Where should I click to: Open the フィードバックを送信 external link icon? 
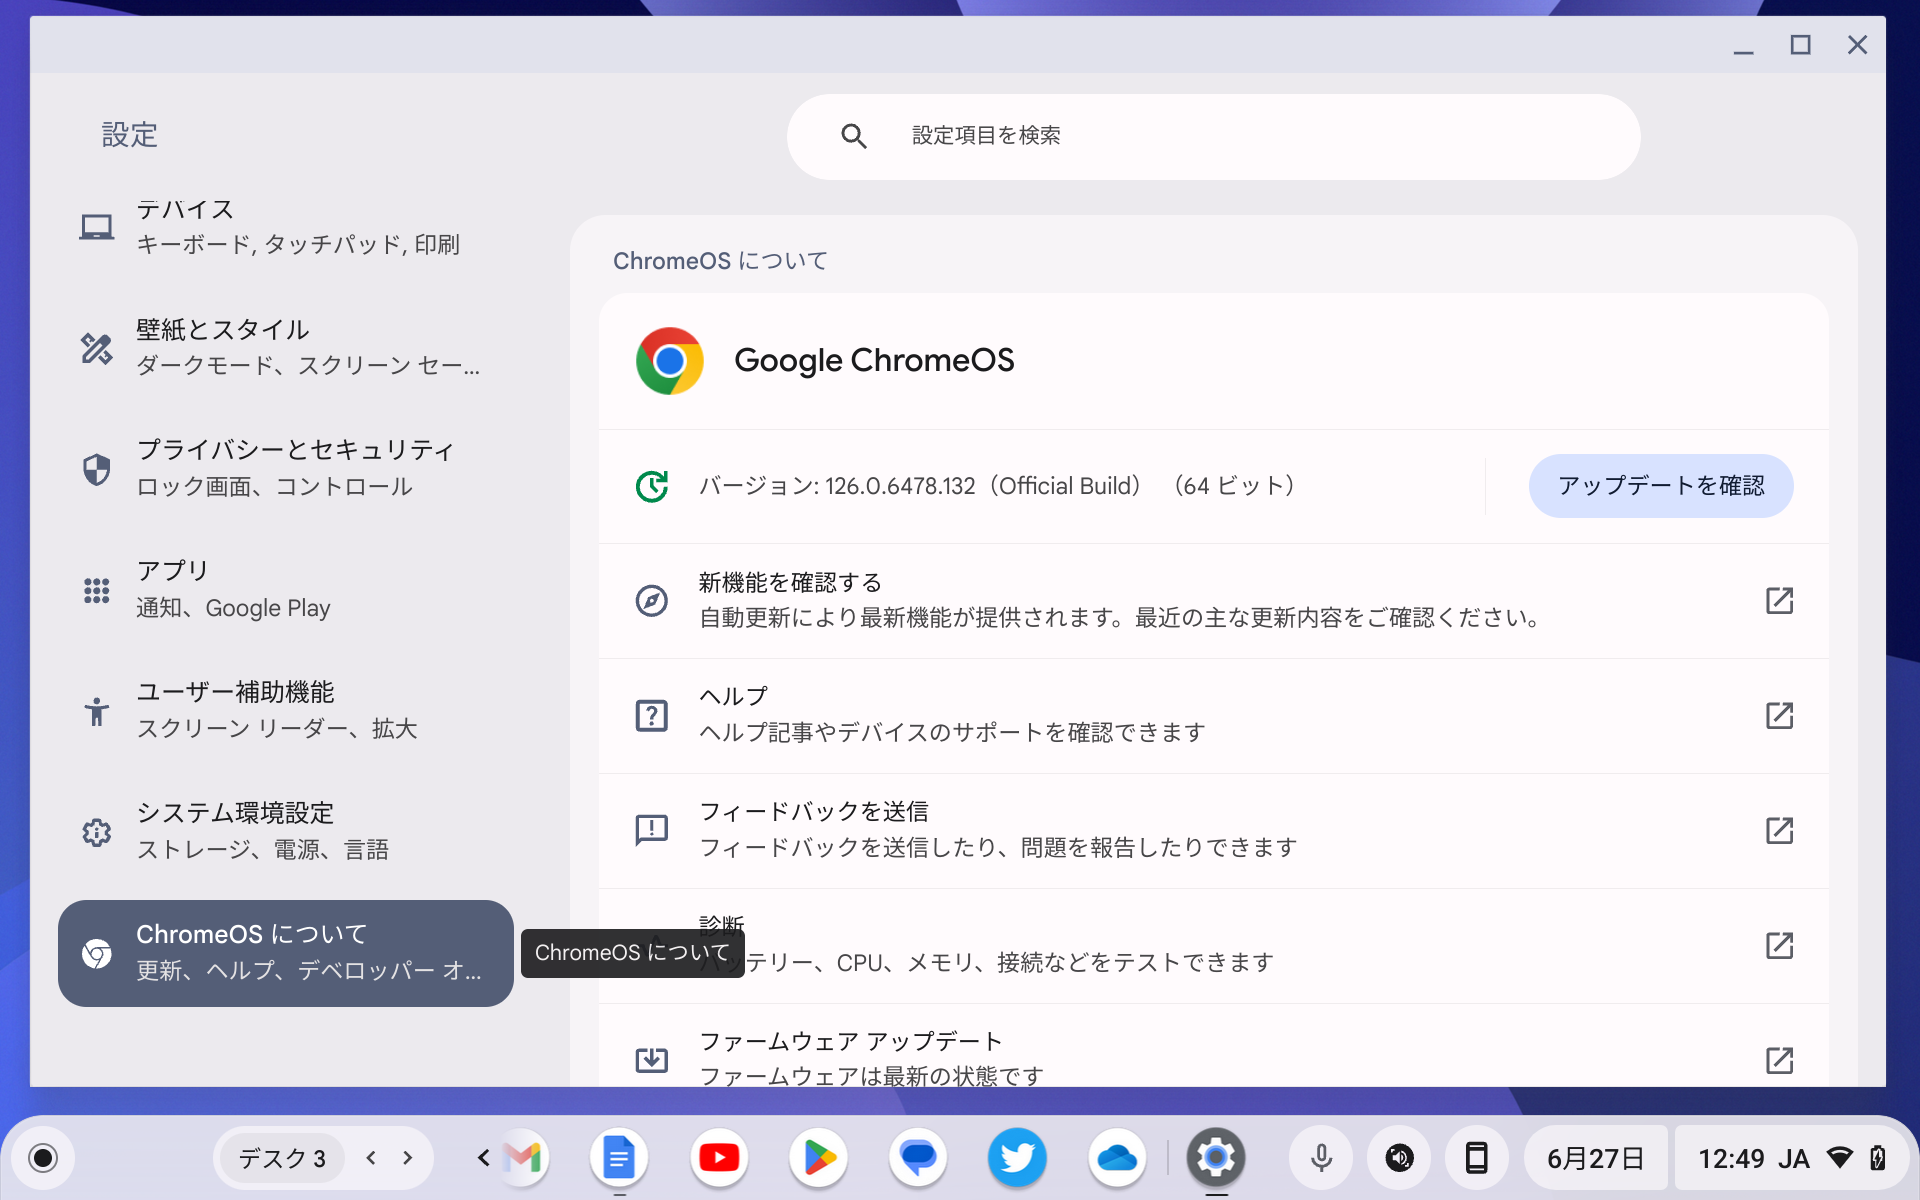tap(1780, 831)
